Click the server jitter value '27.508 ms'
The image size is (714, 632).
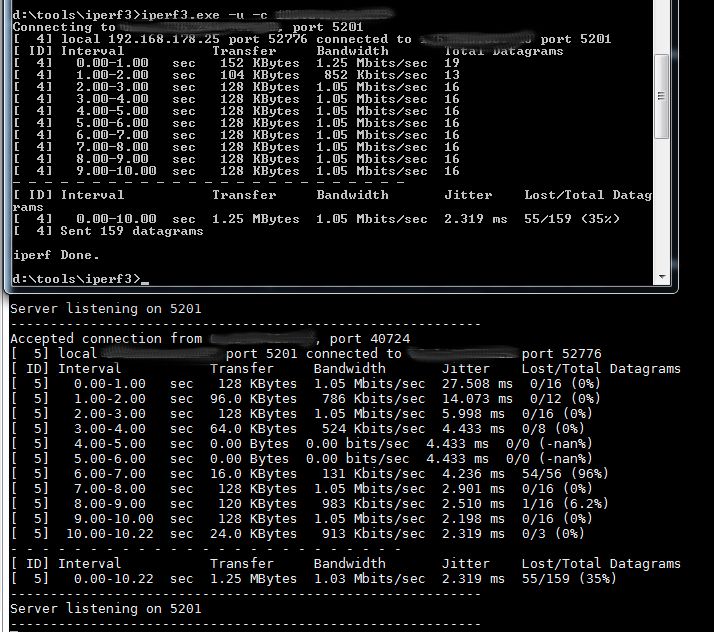coord(477,384)
